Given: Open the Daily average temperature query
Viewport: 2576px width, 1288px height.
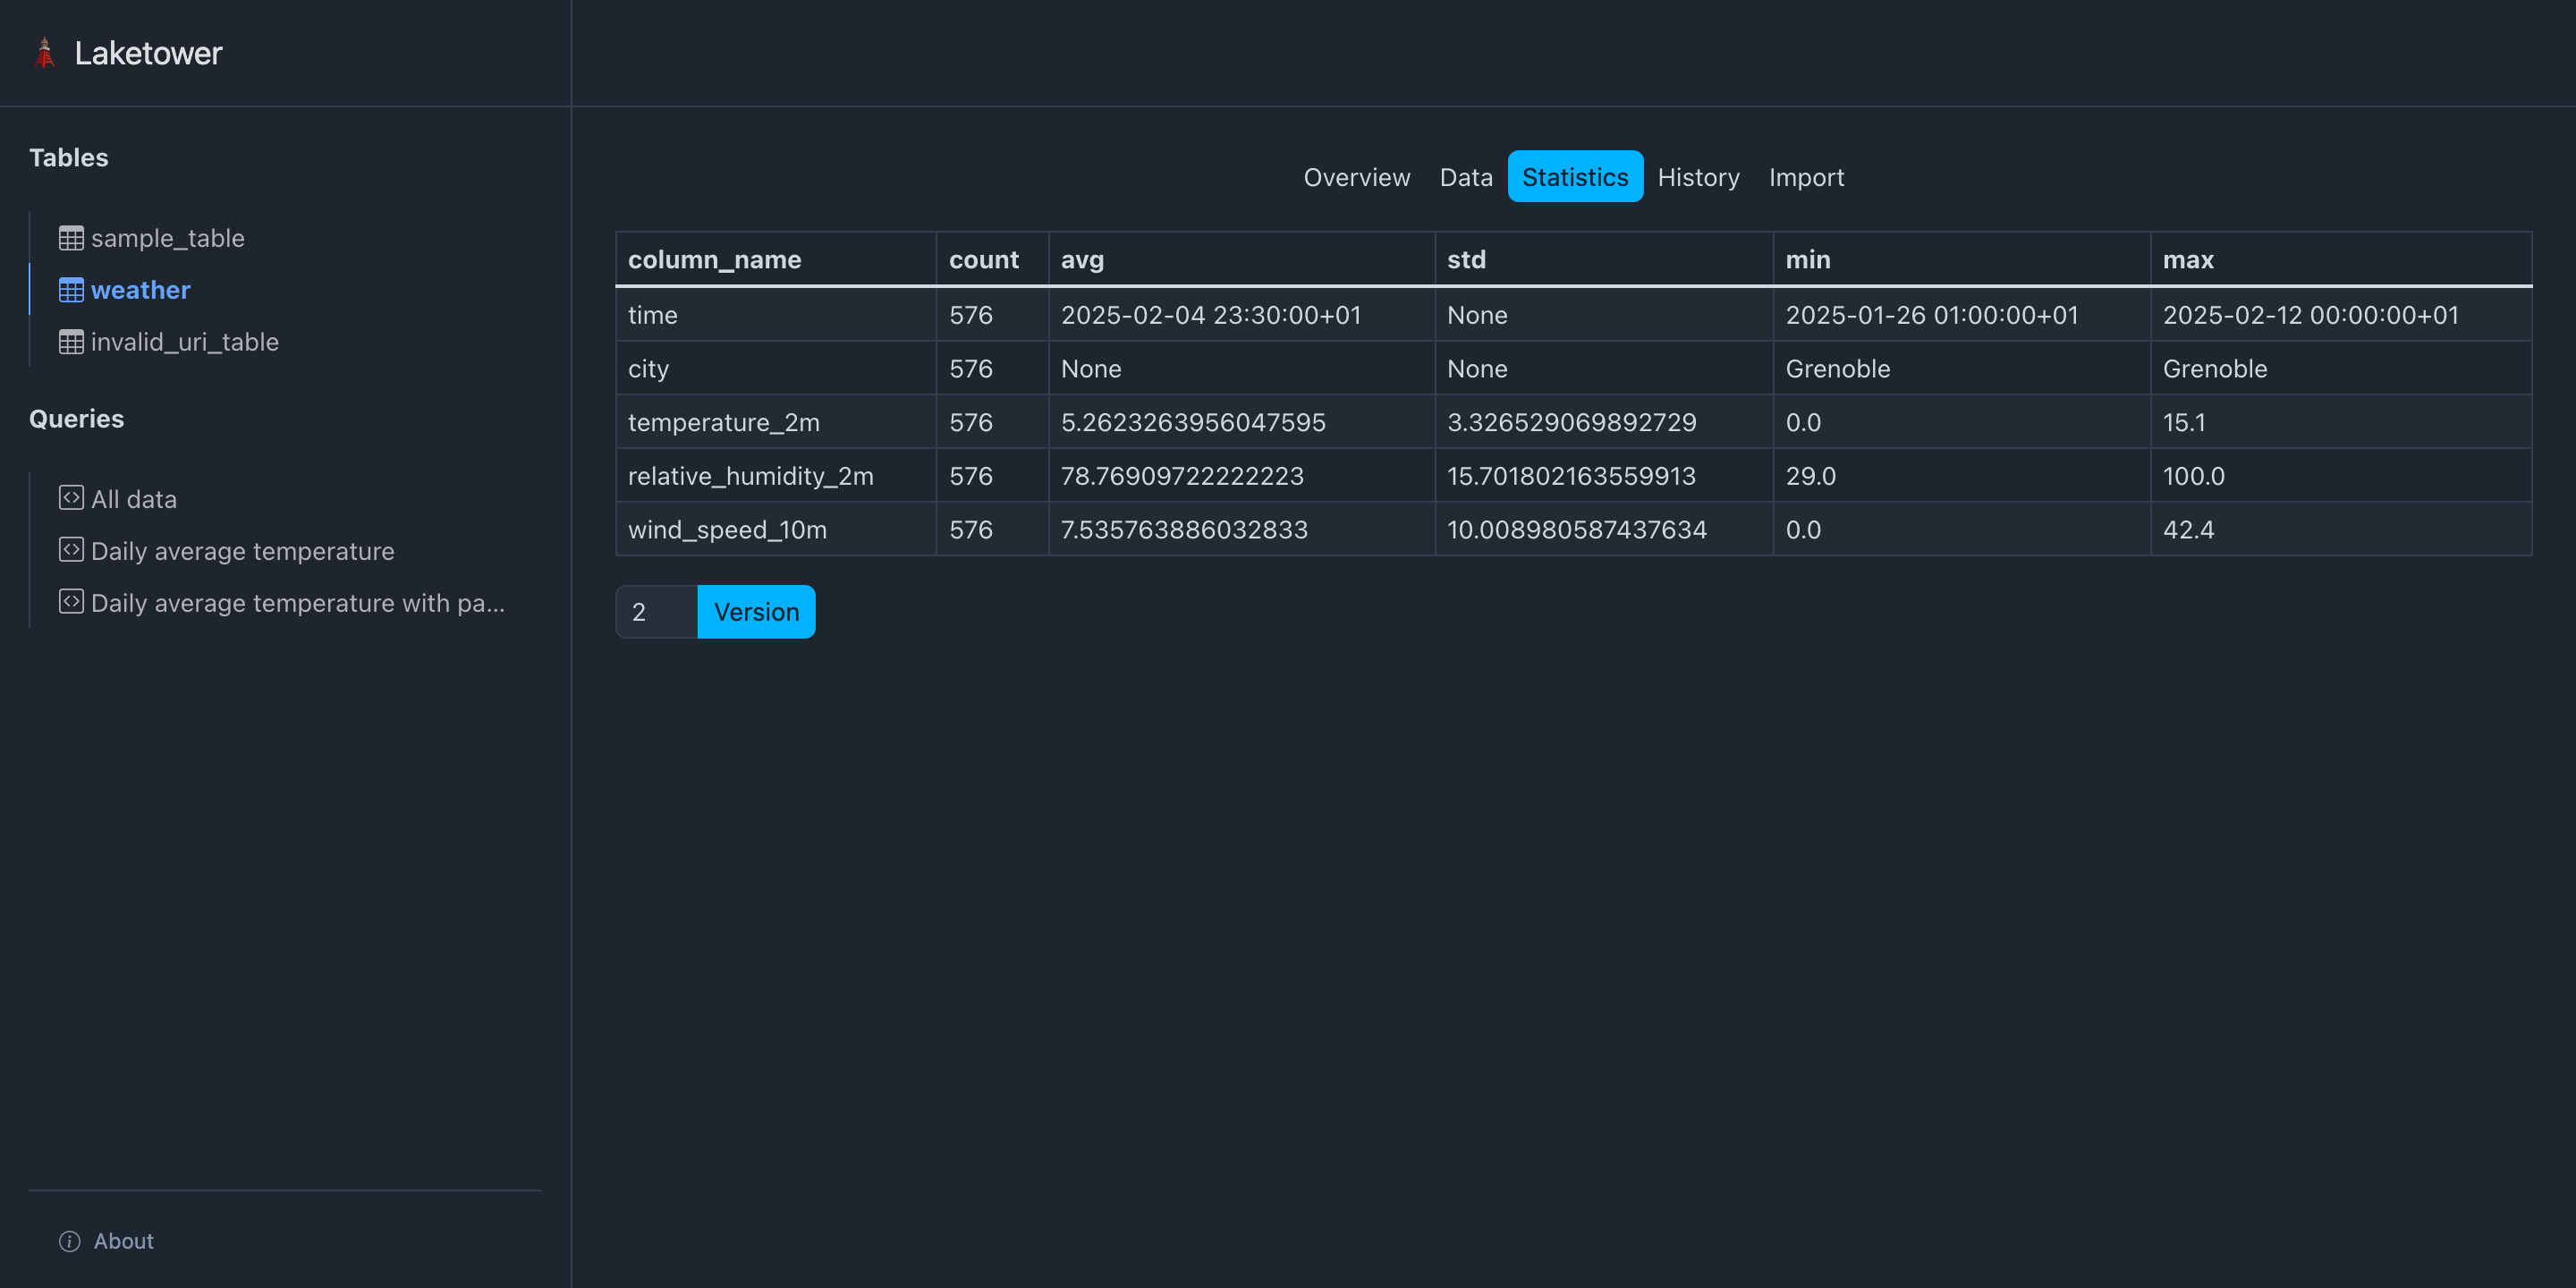Looking at the screenshot, I should point(242,549).
